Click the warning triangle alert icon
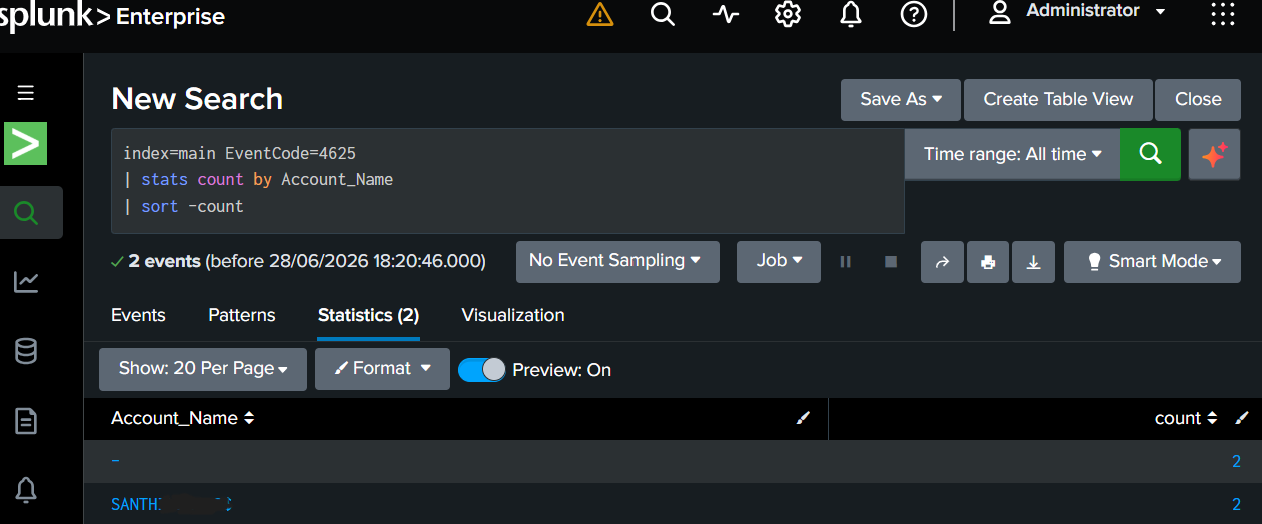The image size is (1262, 524). tap(600, 14)
